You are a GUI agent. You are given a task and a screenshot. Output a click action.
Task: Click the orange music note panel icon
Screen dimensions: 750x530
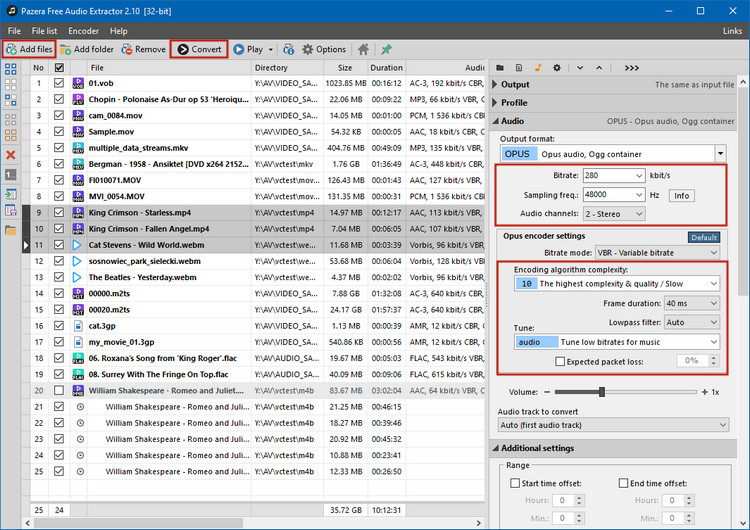538,68
